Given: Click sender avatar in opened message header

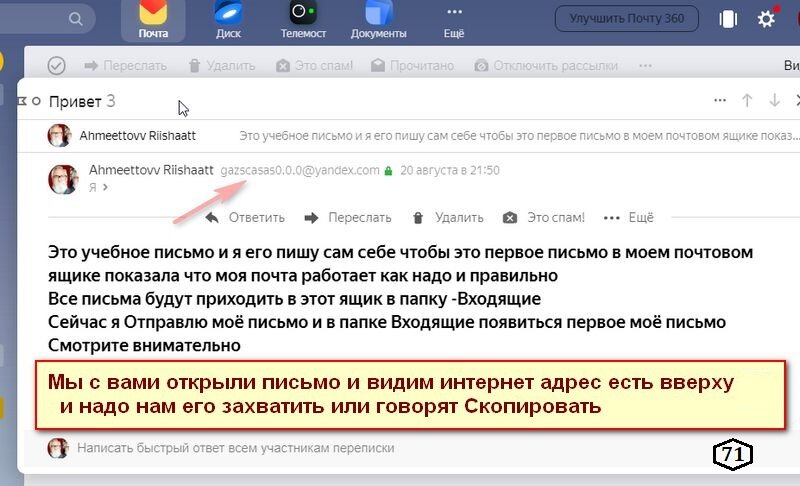Looking at the screenshot, I should tap(63, 179).
